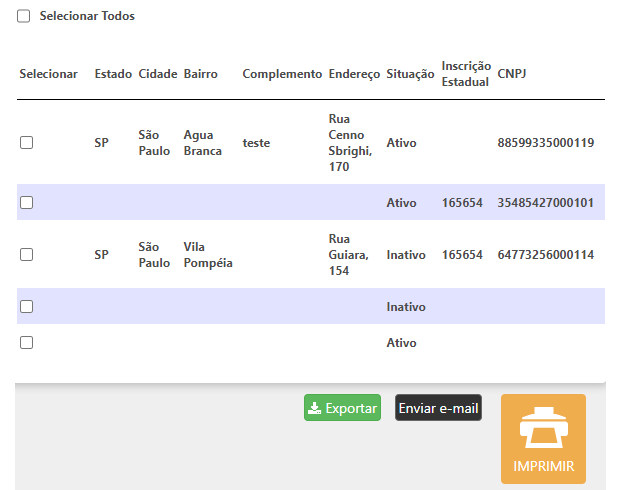
Task: Click the Agua Branca bairro cell
Action: 202,143
